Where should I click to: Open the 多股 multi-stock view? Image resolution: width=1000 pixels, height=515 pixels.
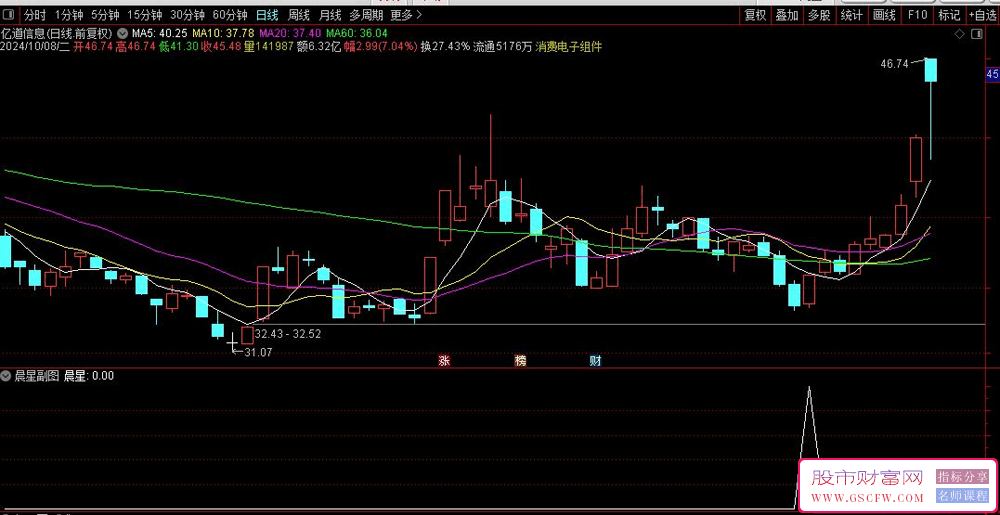(x=820, y=15)
